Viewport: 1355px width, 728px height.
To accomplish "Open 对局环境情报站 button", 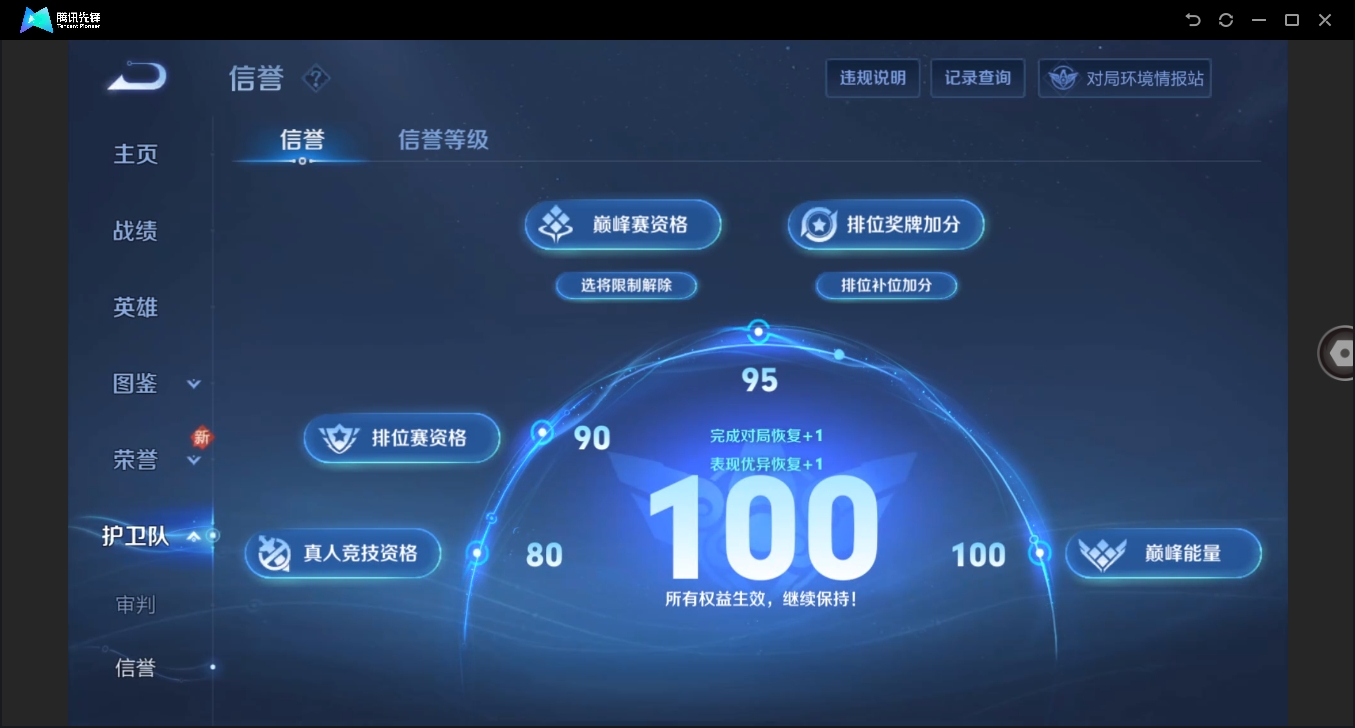I will pyautogui.click(x=1125, y=78).
